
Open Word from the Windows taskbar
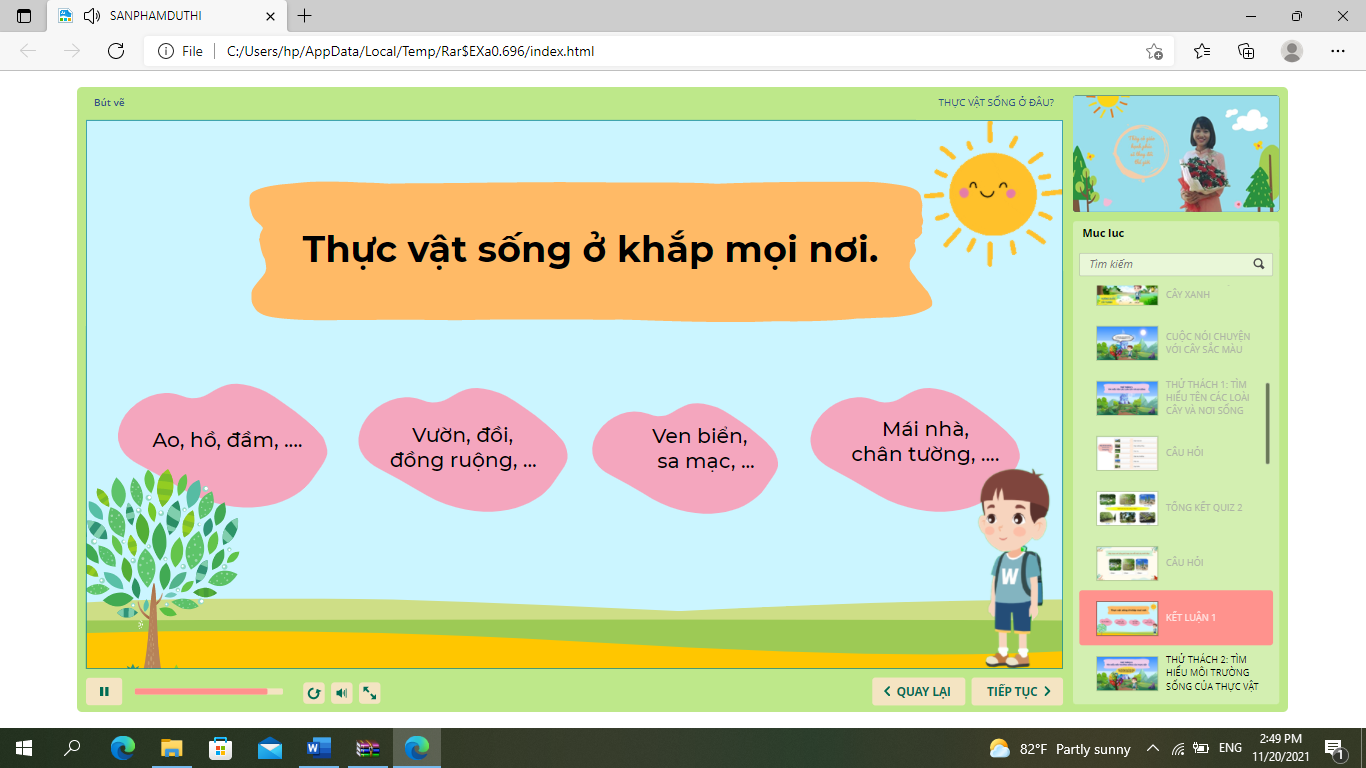(x=319, y=748)
